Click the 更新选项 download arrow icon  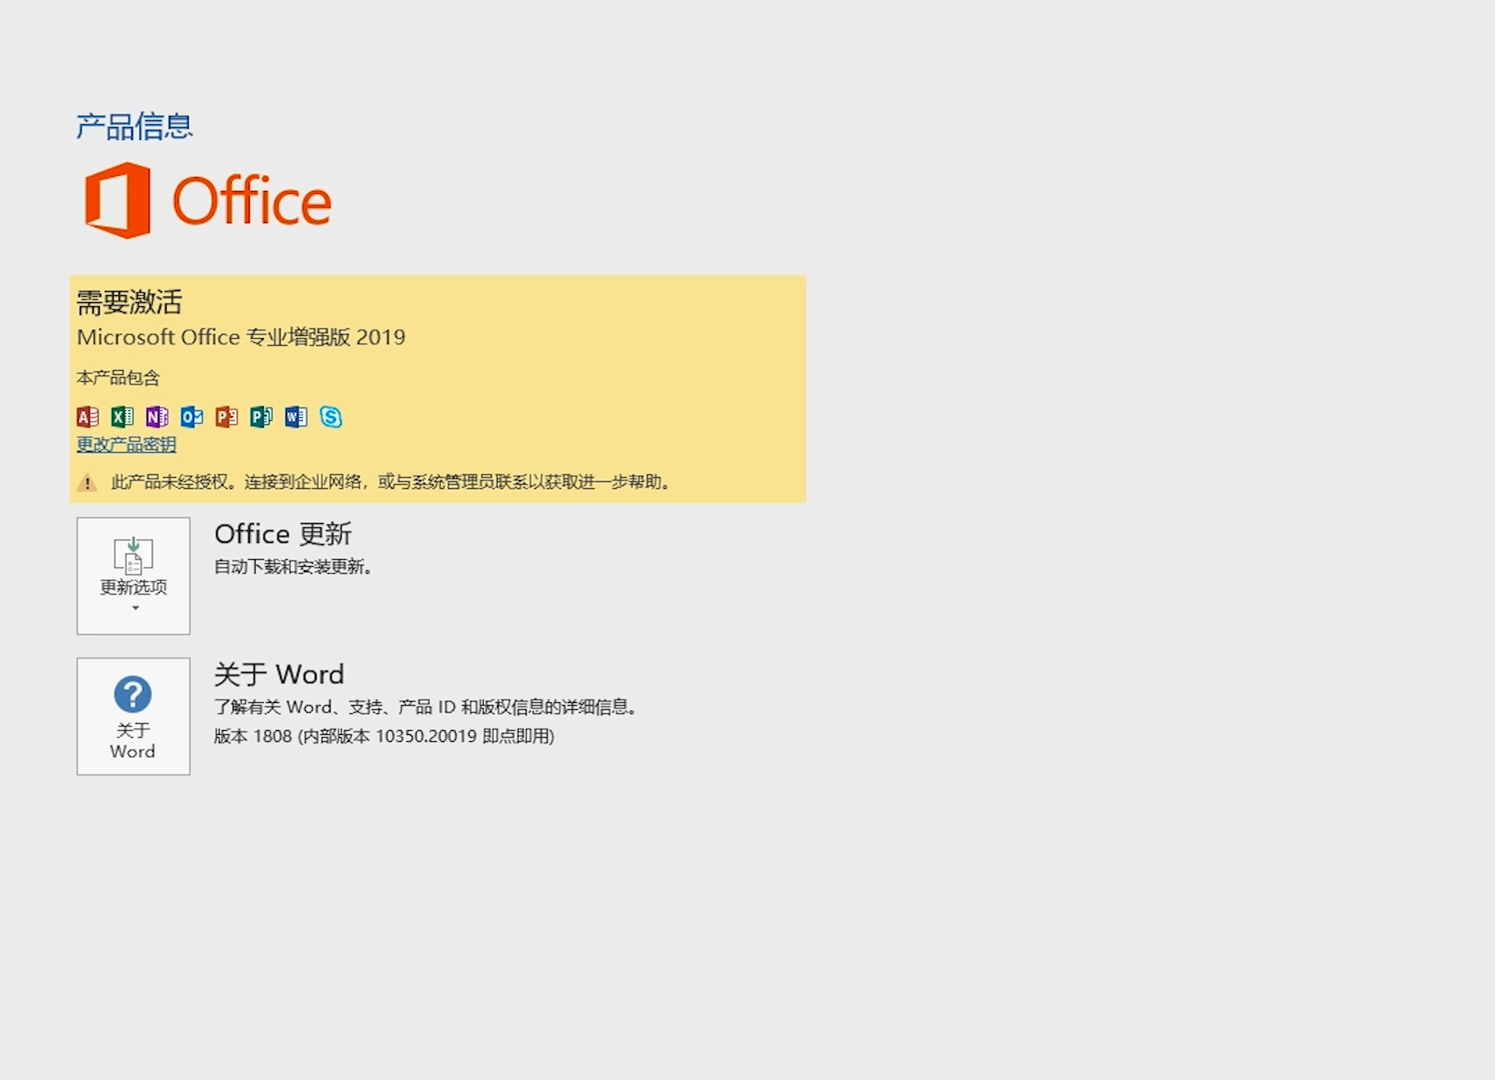pos(133,552)
